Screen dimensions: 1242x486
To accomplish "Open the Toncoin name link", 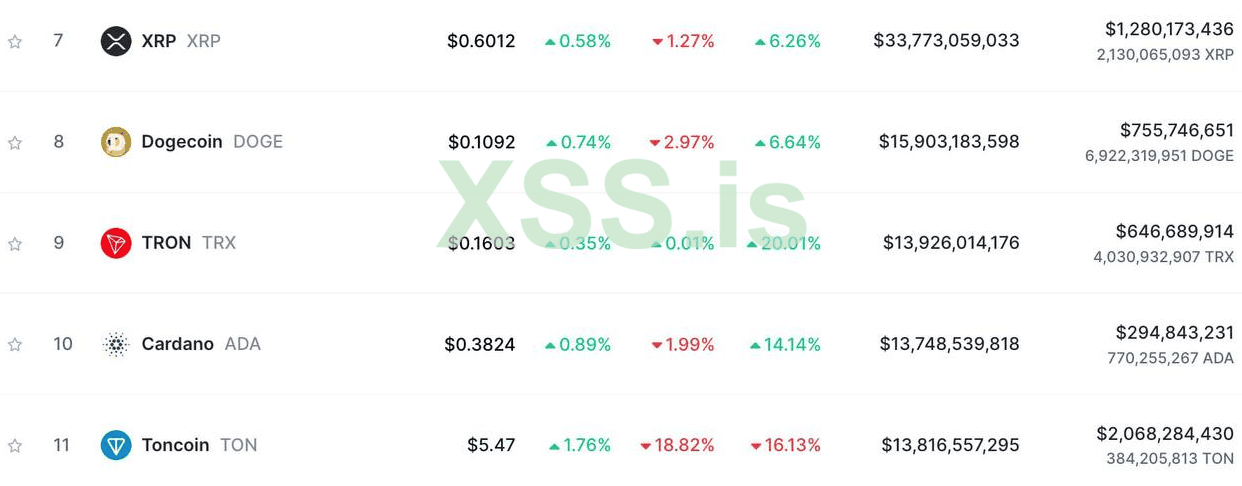I will [175, 445].
